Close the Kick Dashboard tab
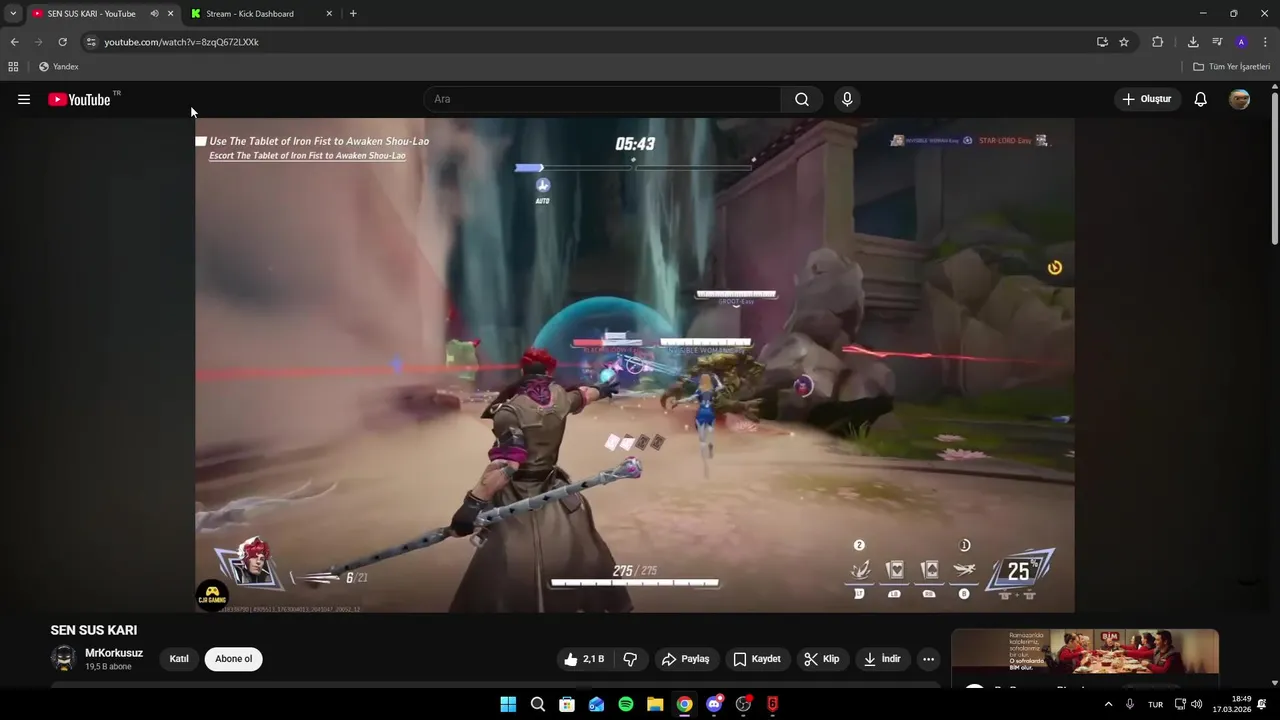The height and width of the screenshot is (720, 1280). pyautogui.click(x=329, y=14)
